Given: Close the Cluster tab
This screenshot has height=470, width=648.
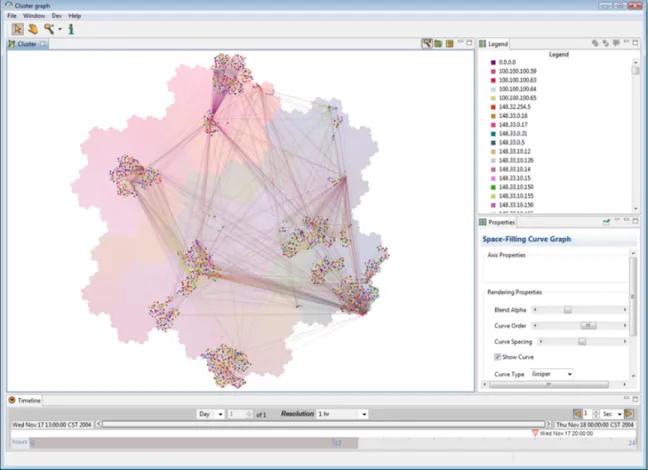Looking at the screenshot, I should [43, 44].
